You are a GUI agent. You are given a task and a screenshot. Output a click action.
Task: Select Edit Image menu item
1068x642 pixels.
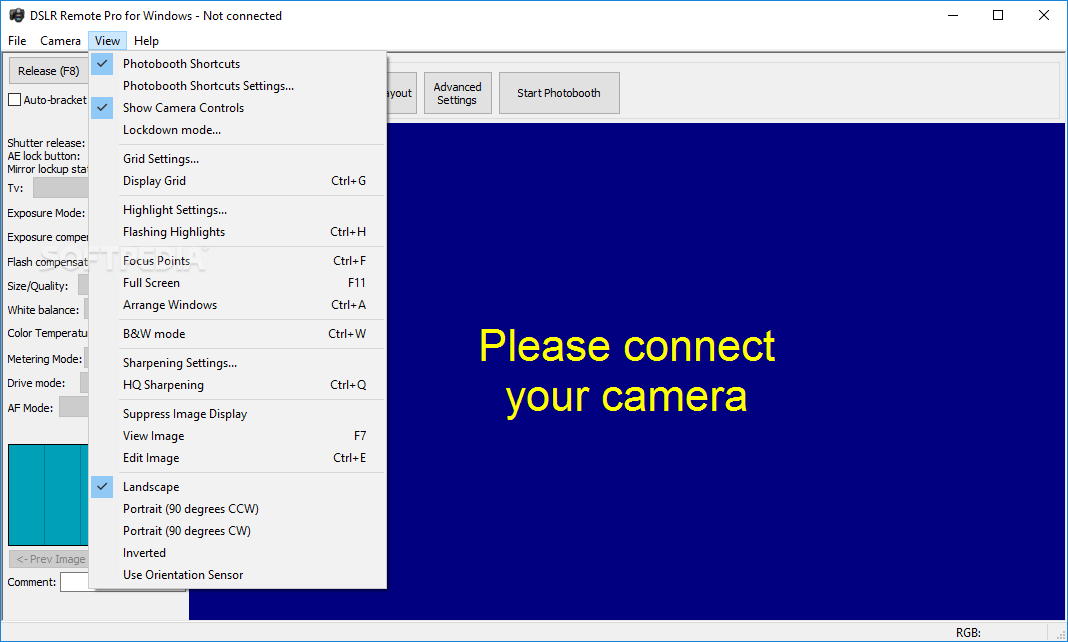pos(238,458)
